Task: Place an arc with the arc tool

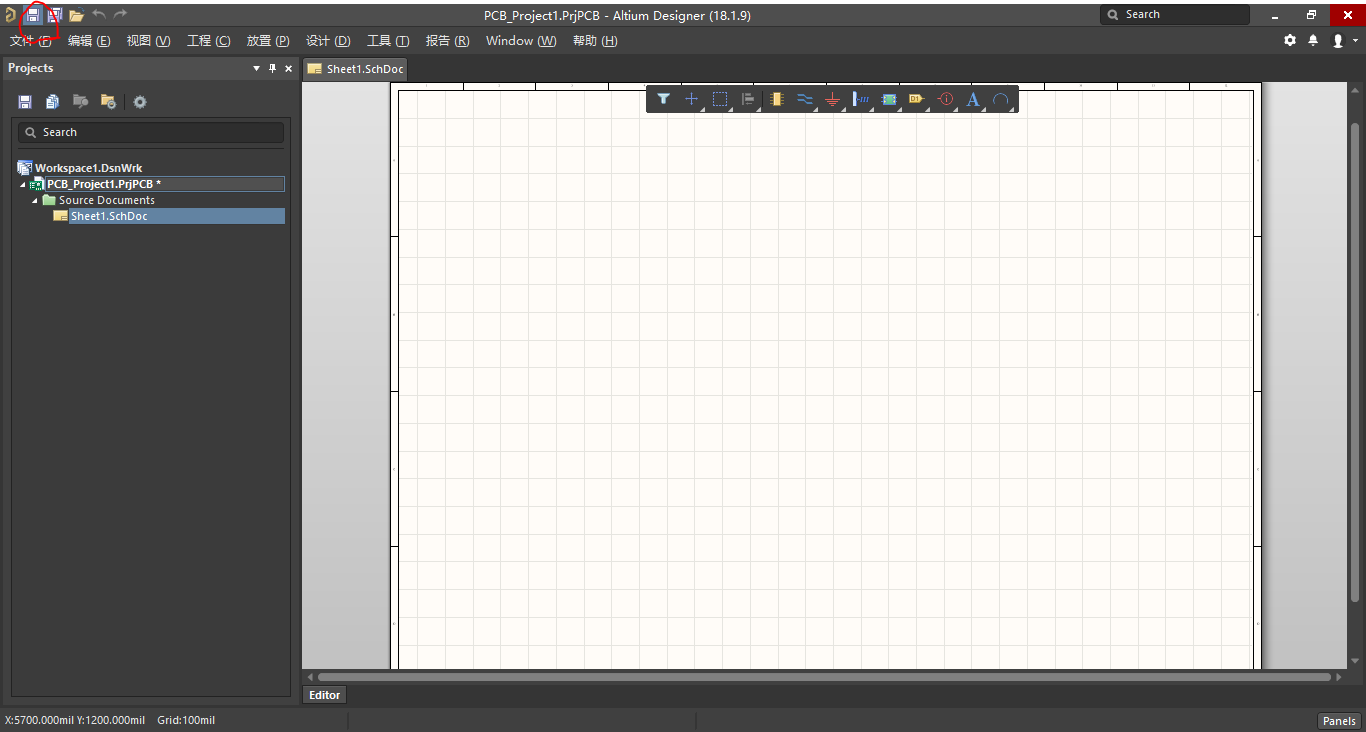Action: click(x=1002, y=99)
